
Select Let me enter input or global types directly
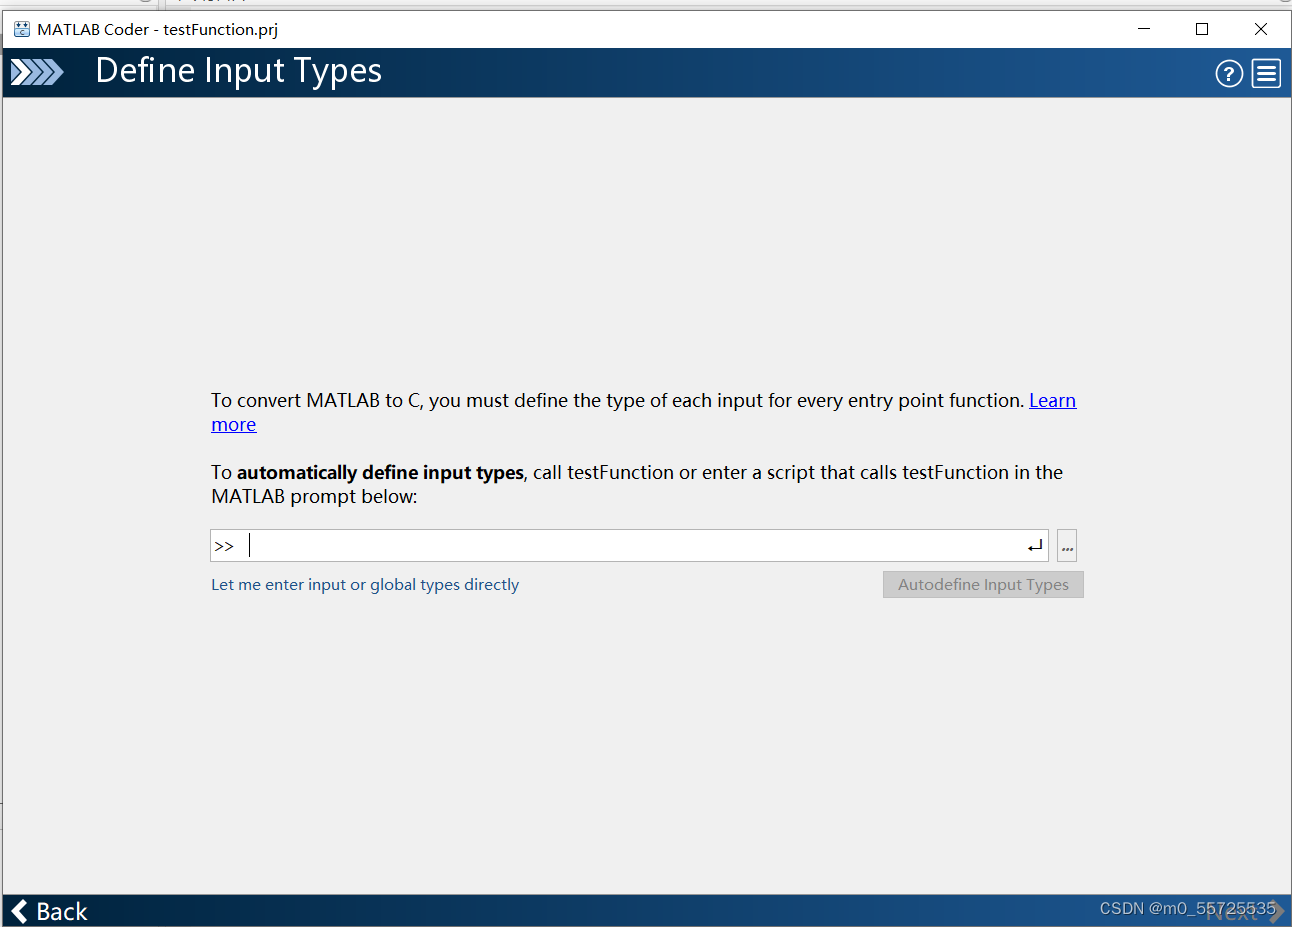[364, 584]
